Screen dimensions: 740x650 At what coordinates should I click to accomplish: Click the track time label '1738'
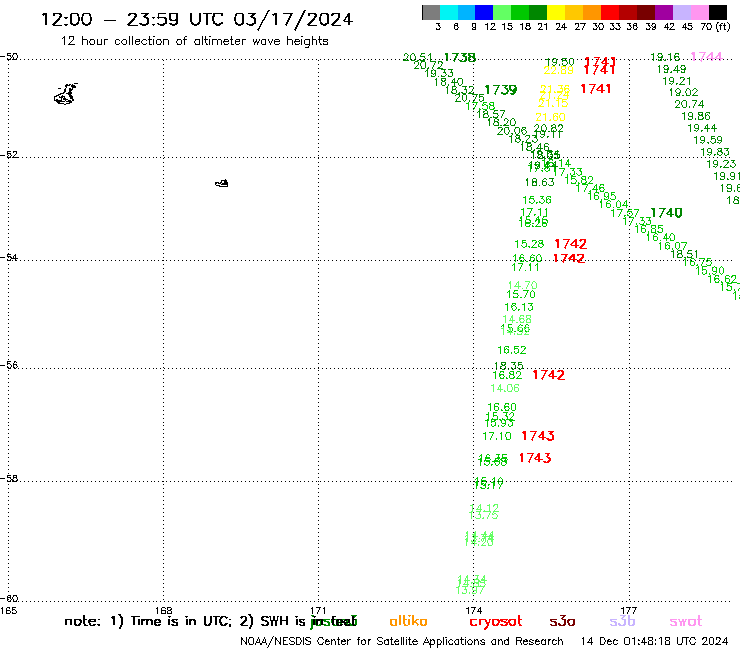[460, 58]
